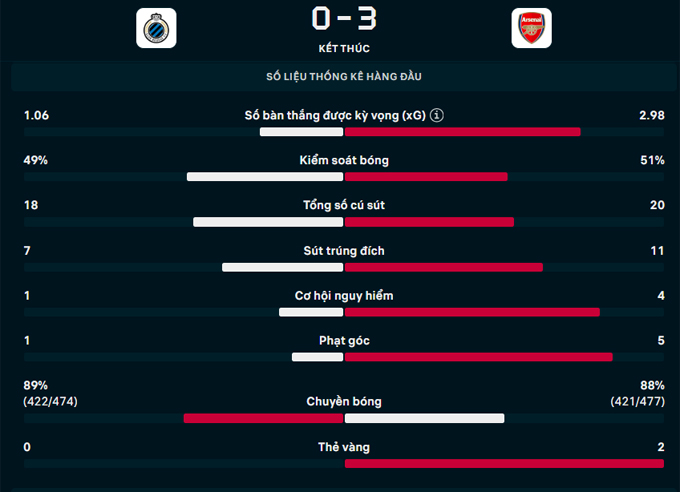Click the Club Brugge passing red bar
680x492 pixels.
pyautogui.click(x=263, y=418)
